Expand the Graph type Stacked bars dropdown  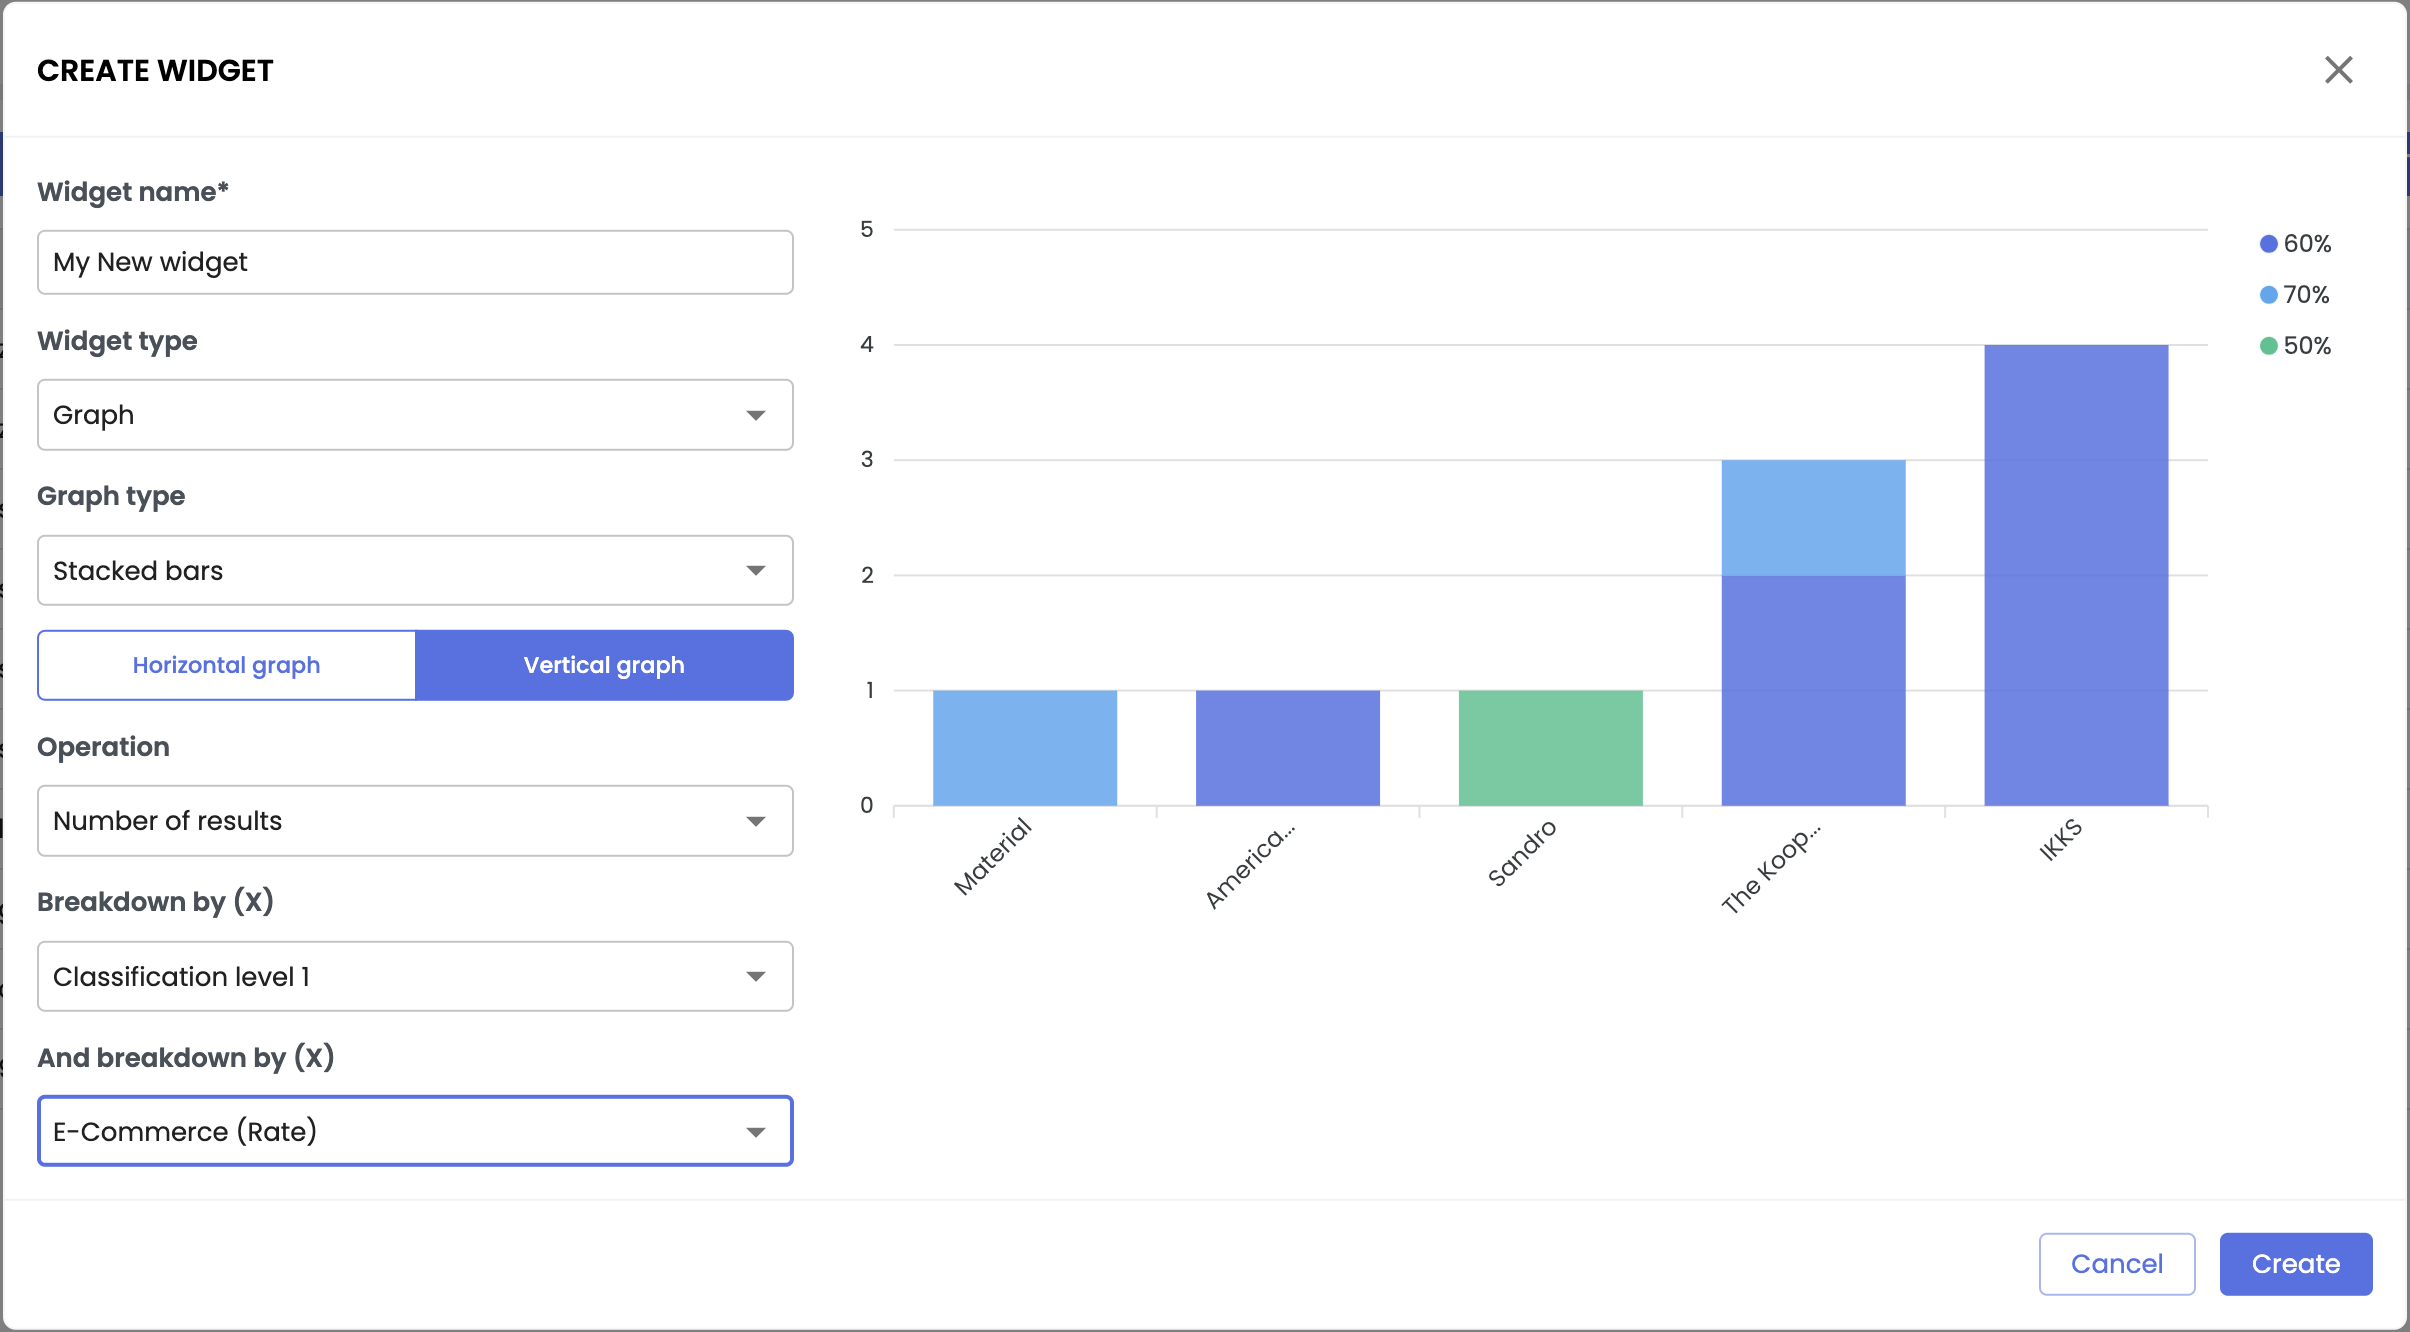[415, 570]
